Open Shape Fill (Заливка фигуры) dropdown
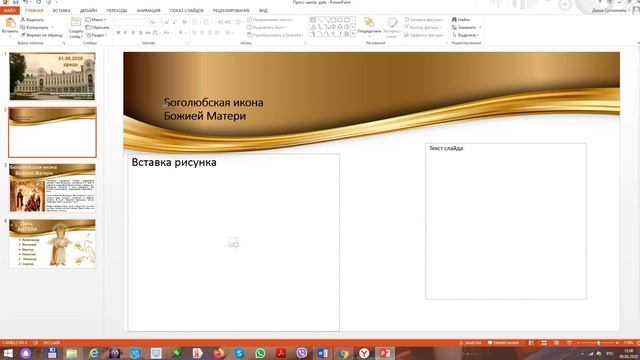640x360 pixels. pos(424,20)
